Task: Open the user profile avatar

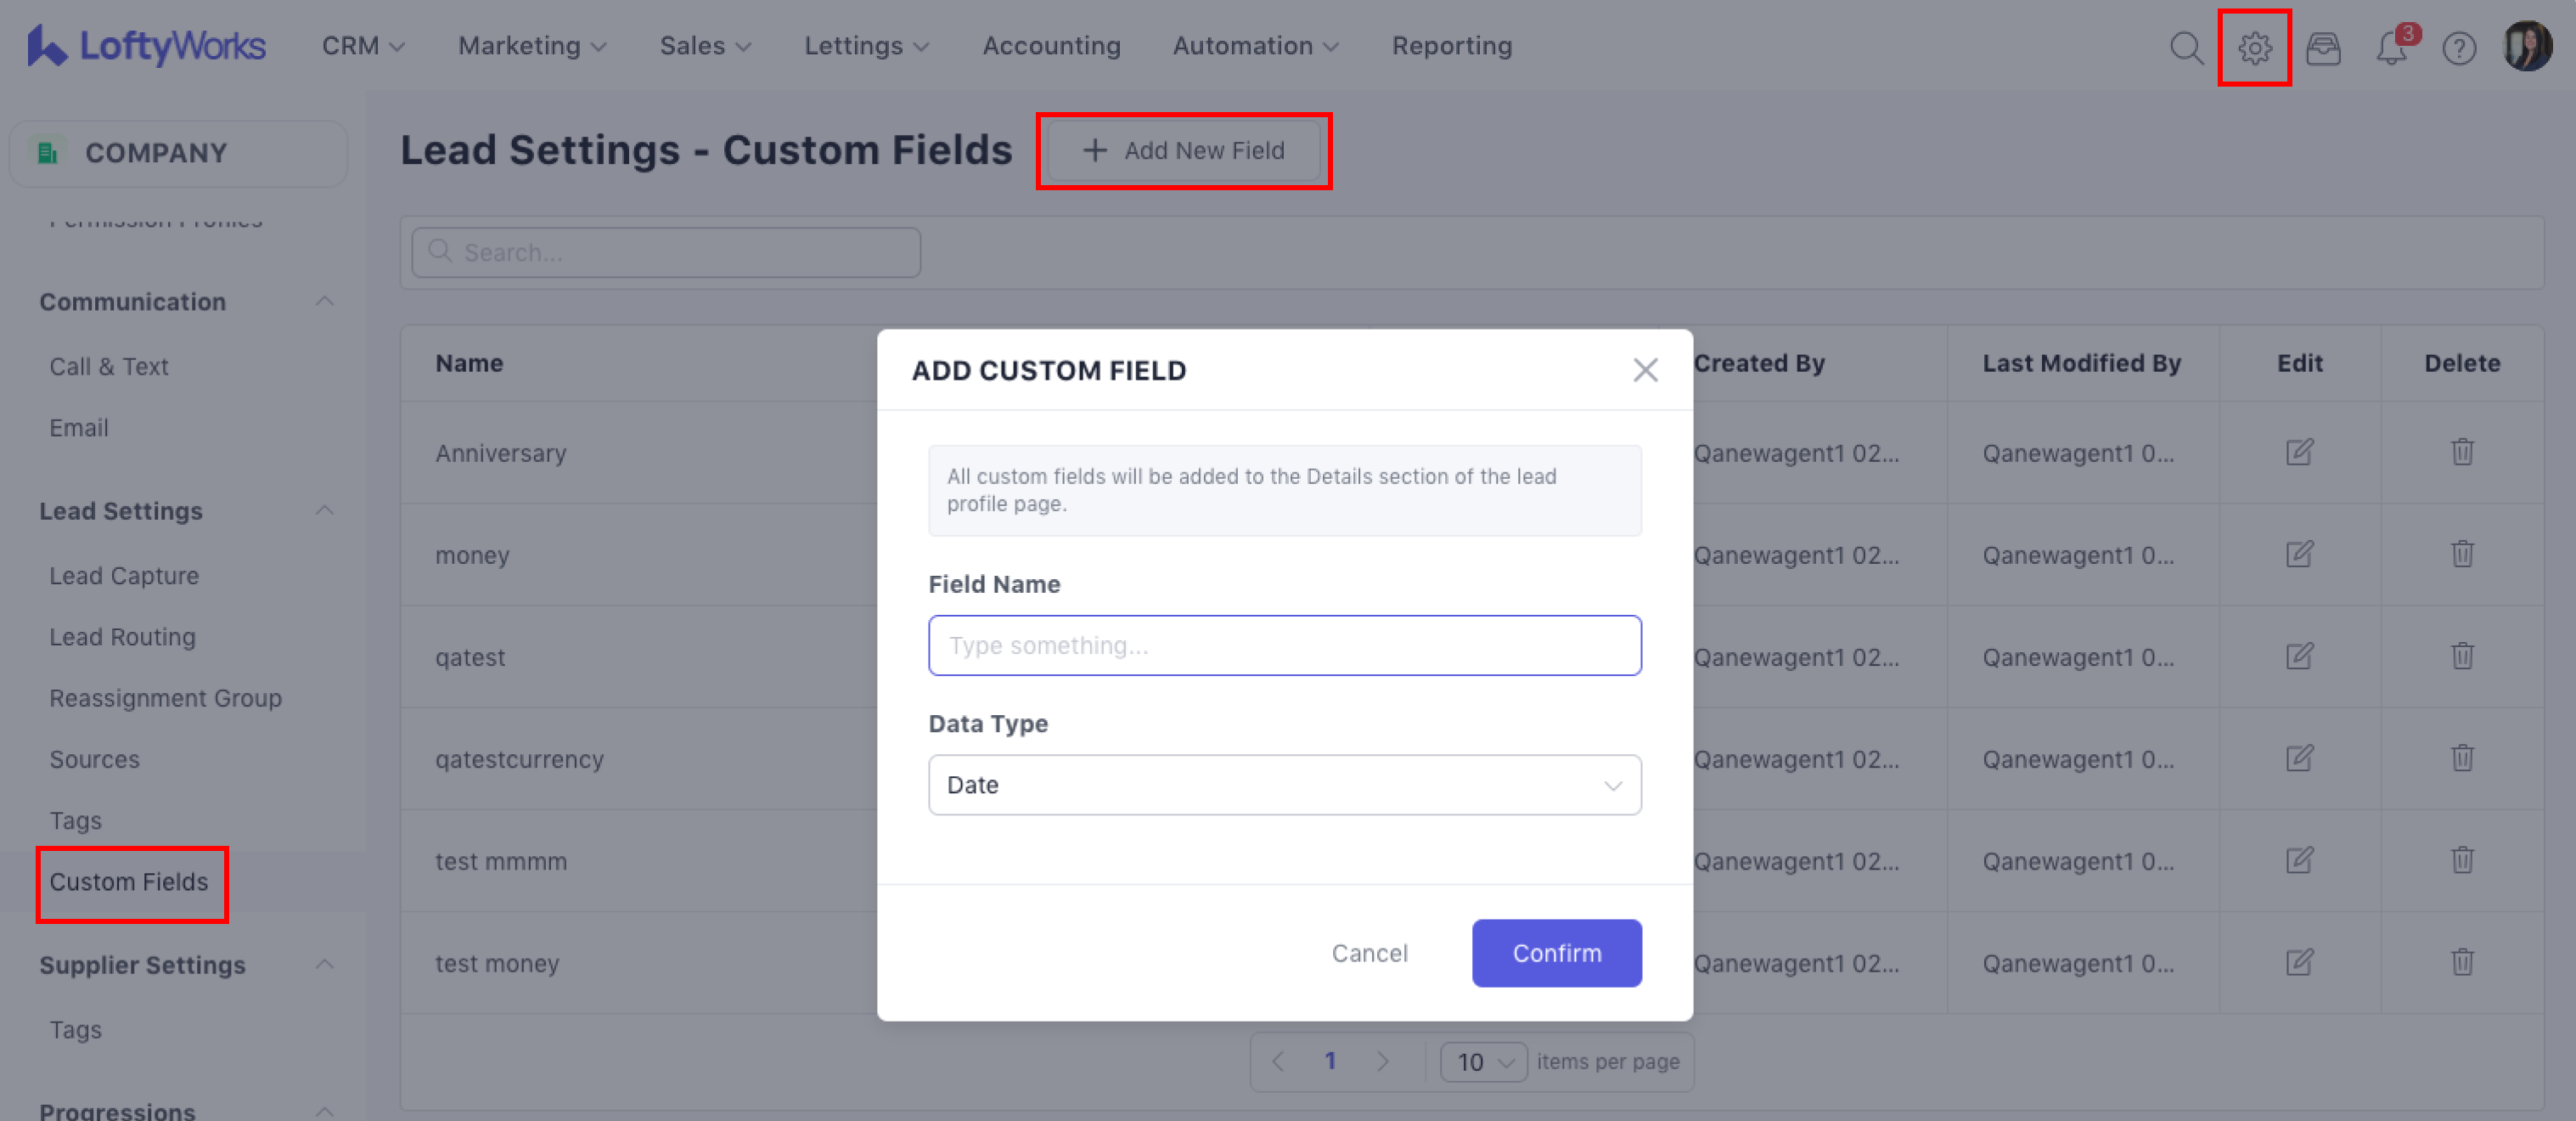Action: [x=2526, y=47]
